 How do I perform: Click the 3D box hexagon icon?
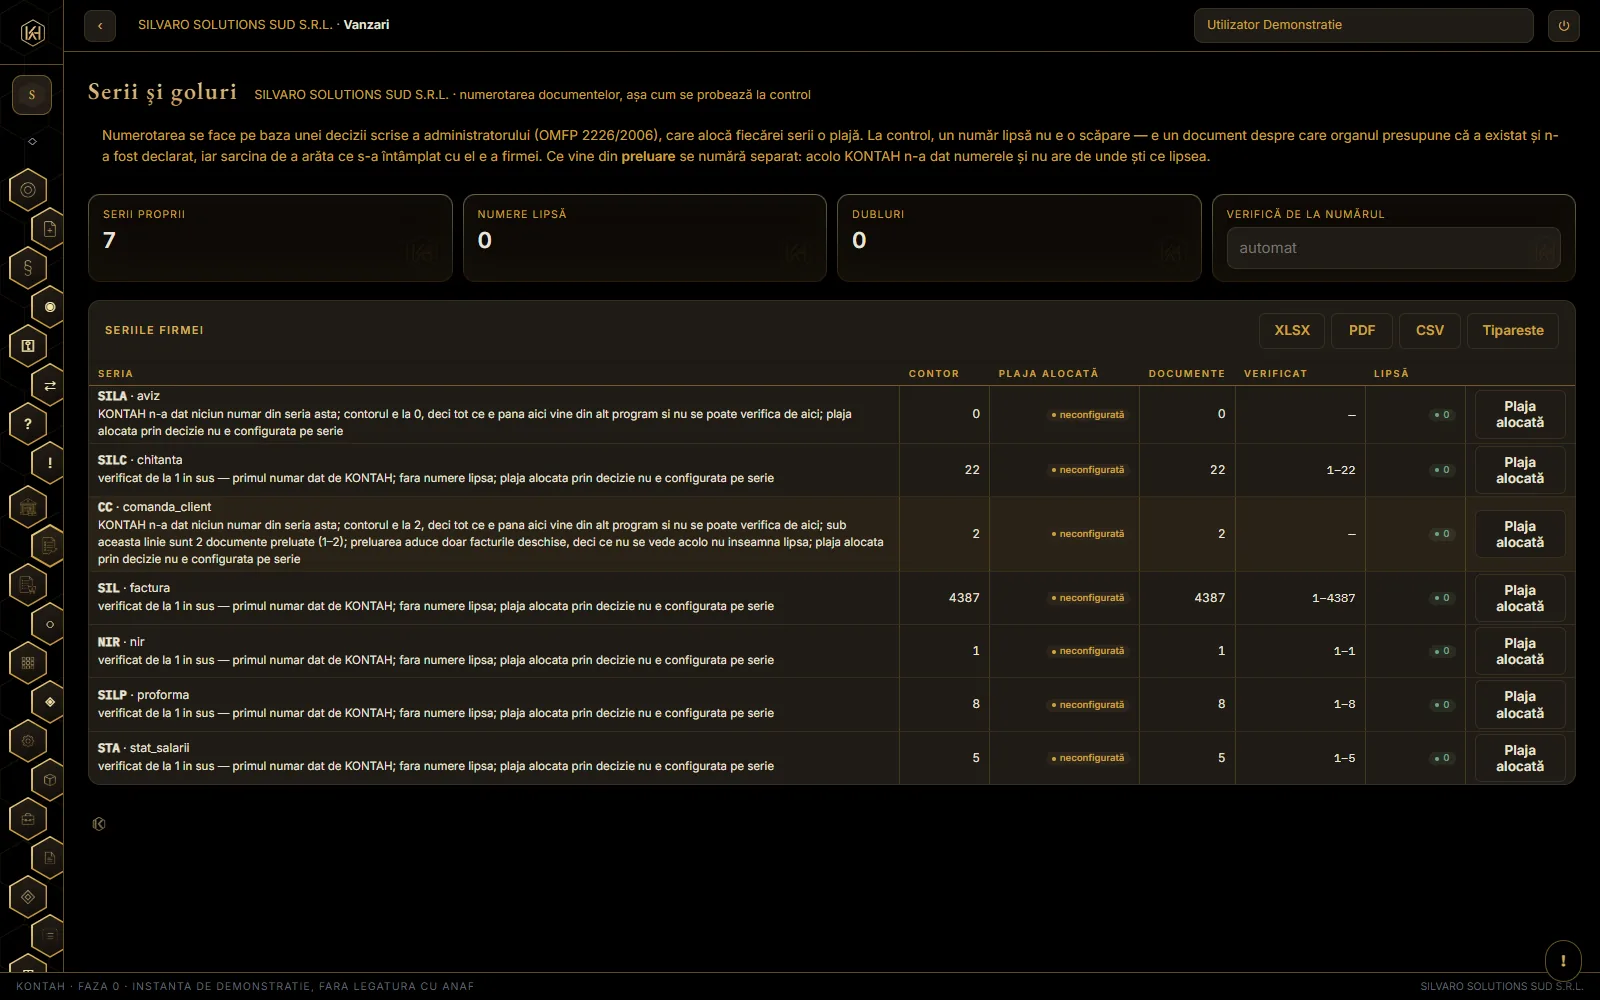[x=49, y=780]
